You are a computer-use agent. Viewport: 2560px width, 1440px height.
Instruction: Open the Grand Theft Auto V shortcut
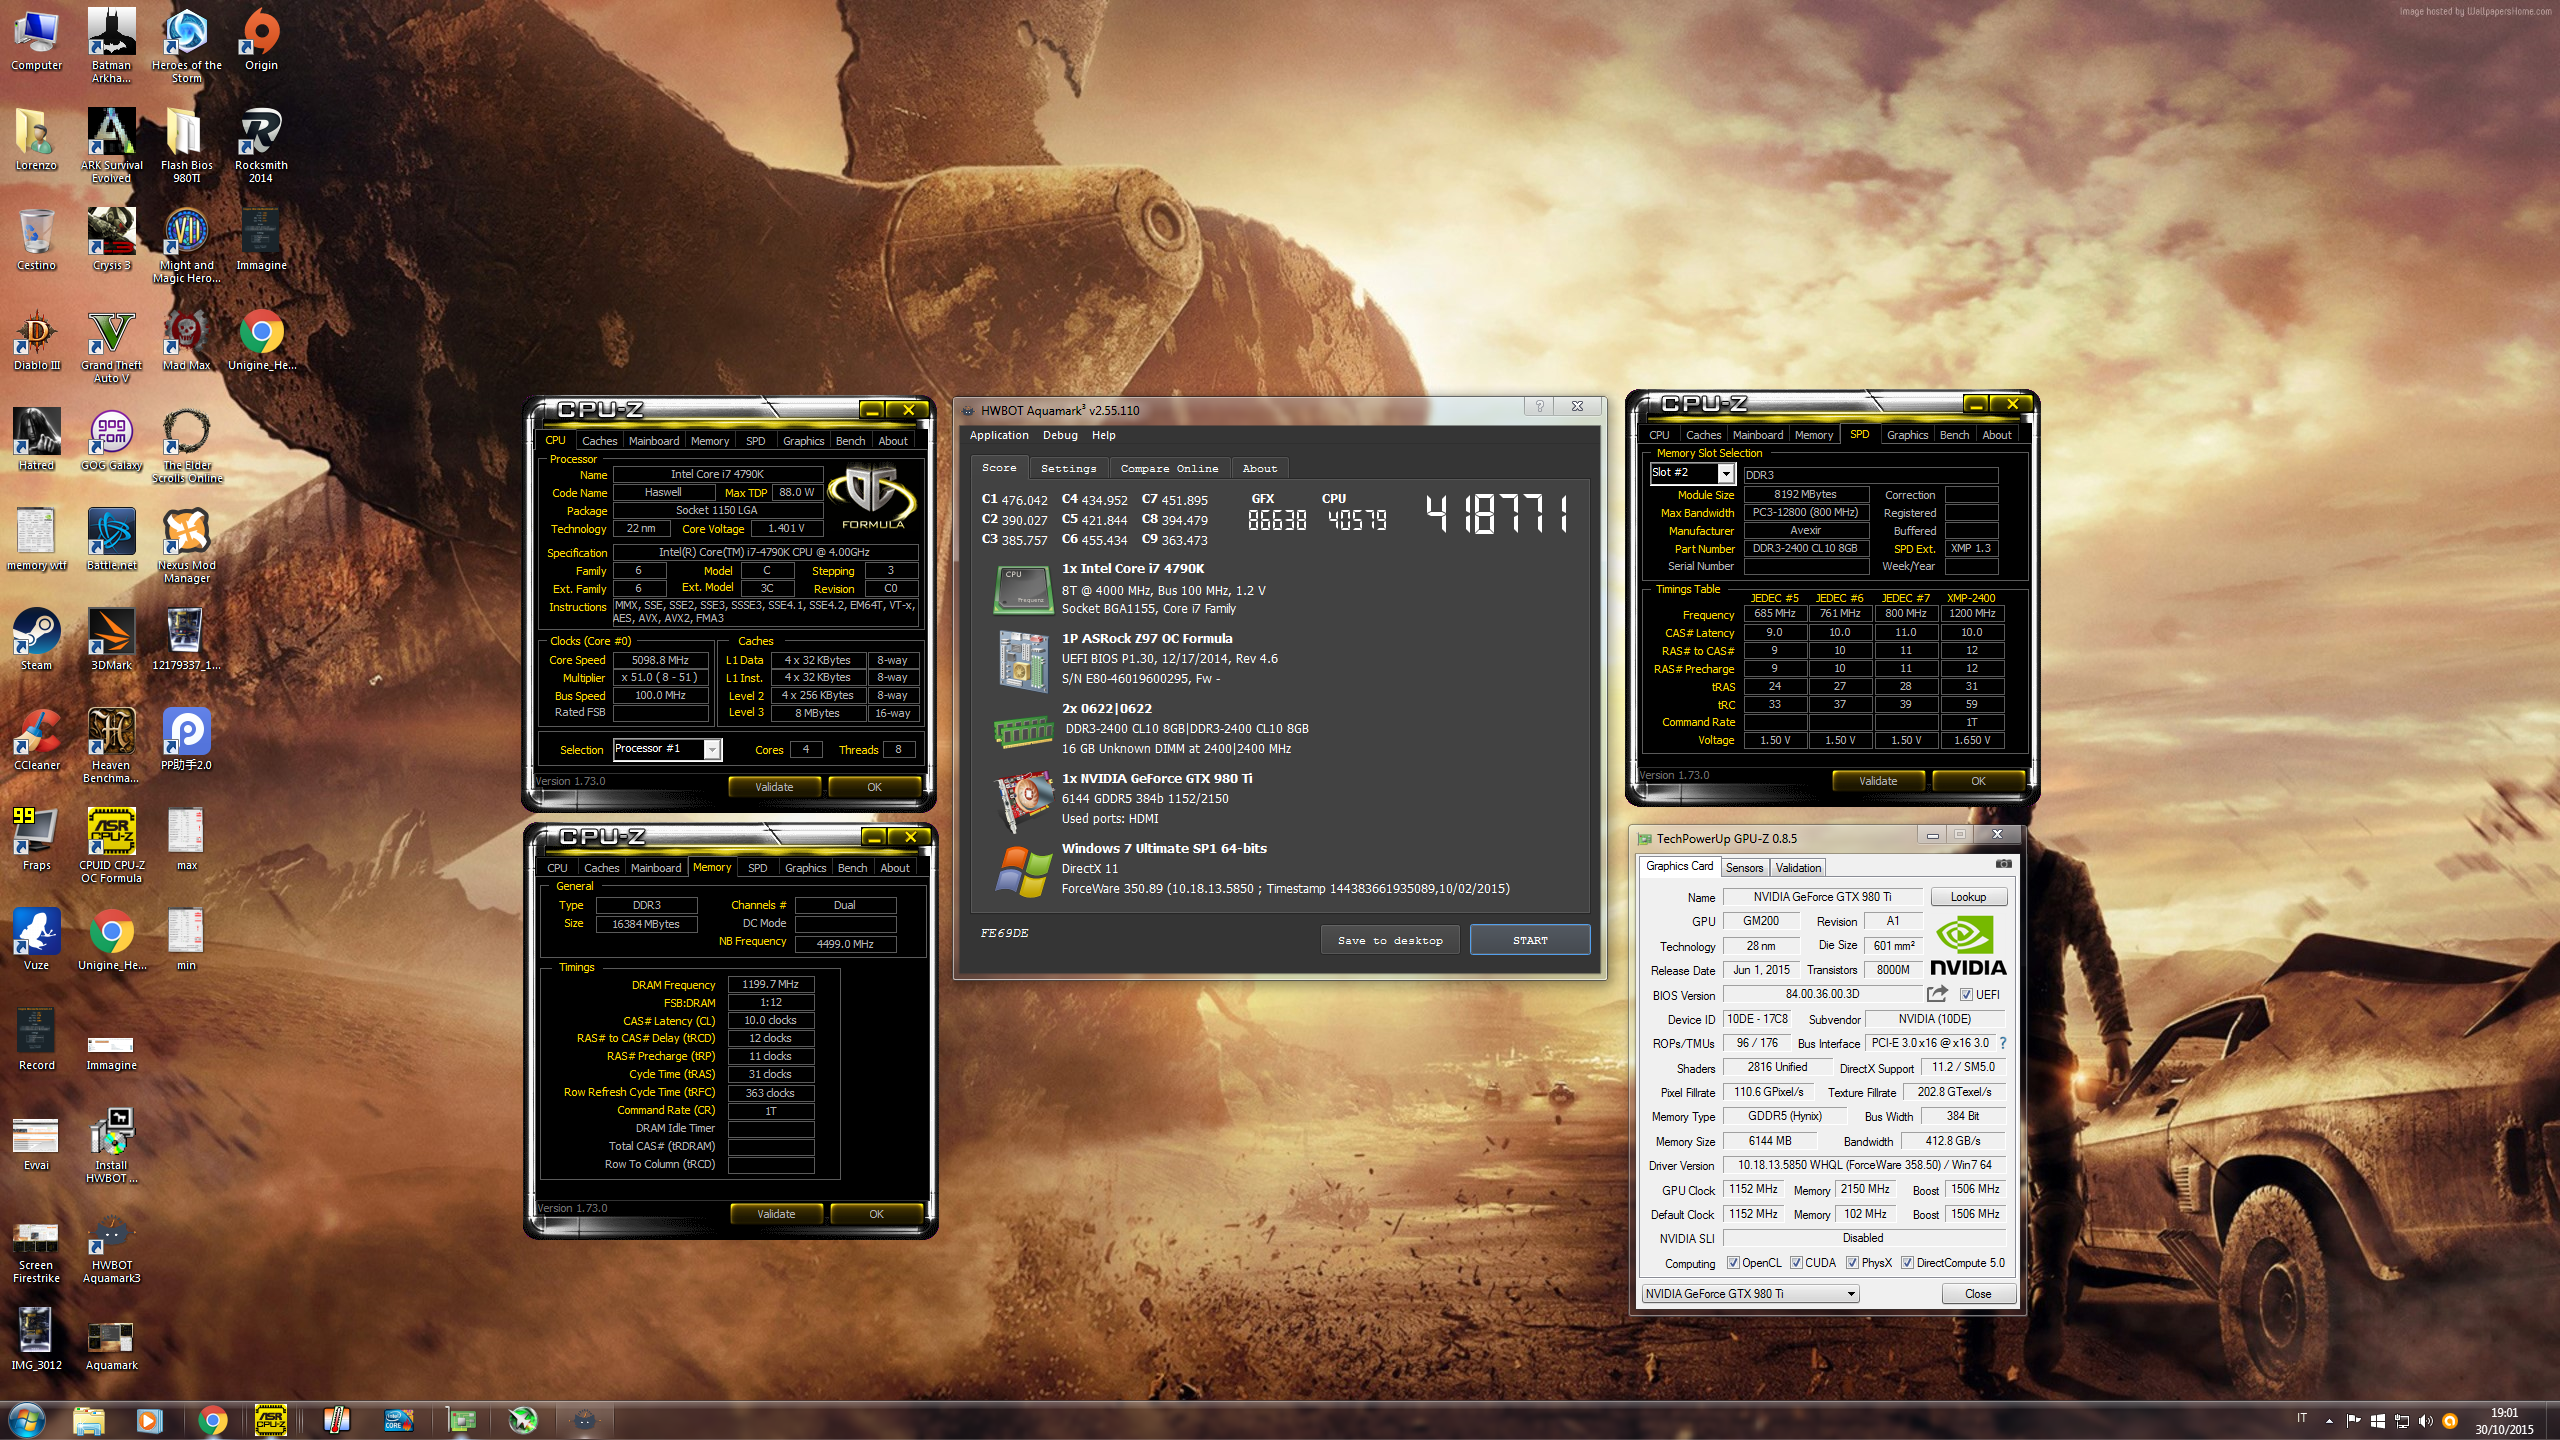click(x=111, y=346)
